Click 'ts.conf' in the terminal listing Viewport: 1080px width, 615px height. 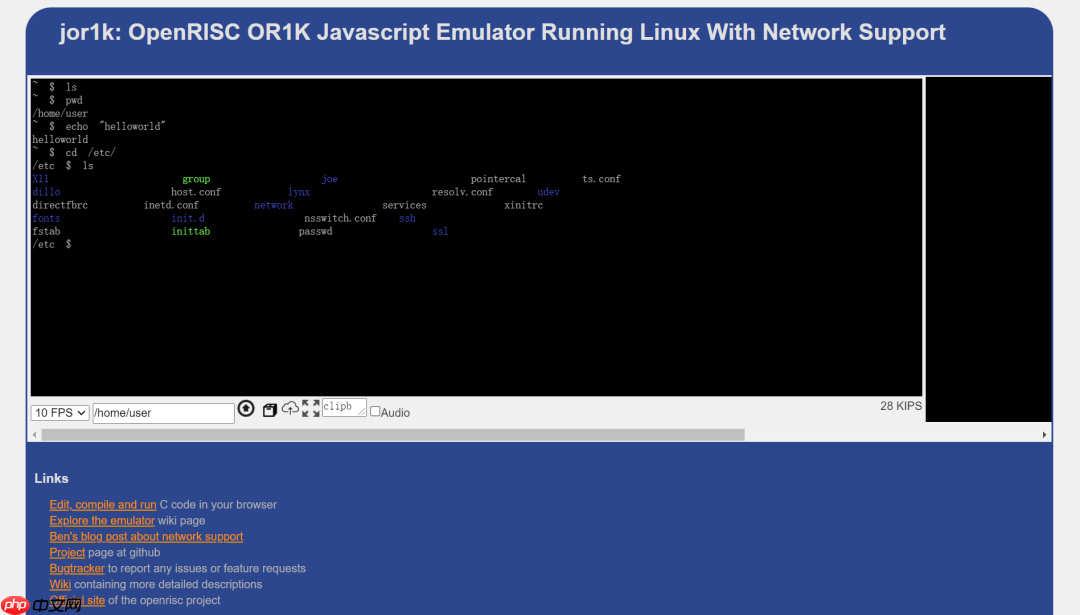pos(601,179)
